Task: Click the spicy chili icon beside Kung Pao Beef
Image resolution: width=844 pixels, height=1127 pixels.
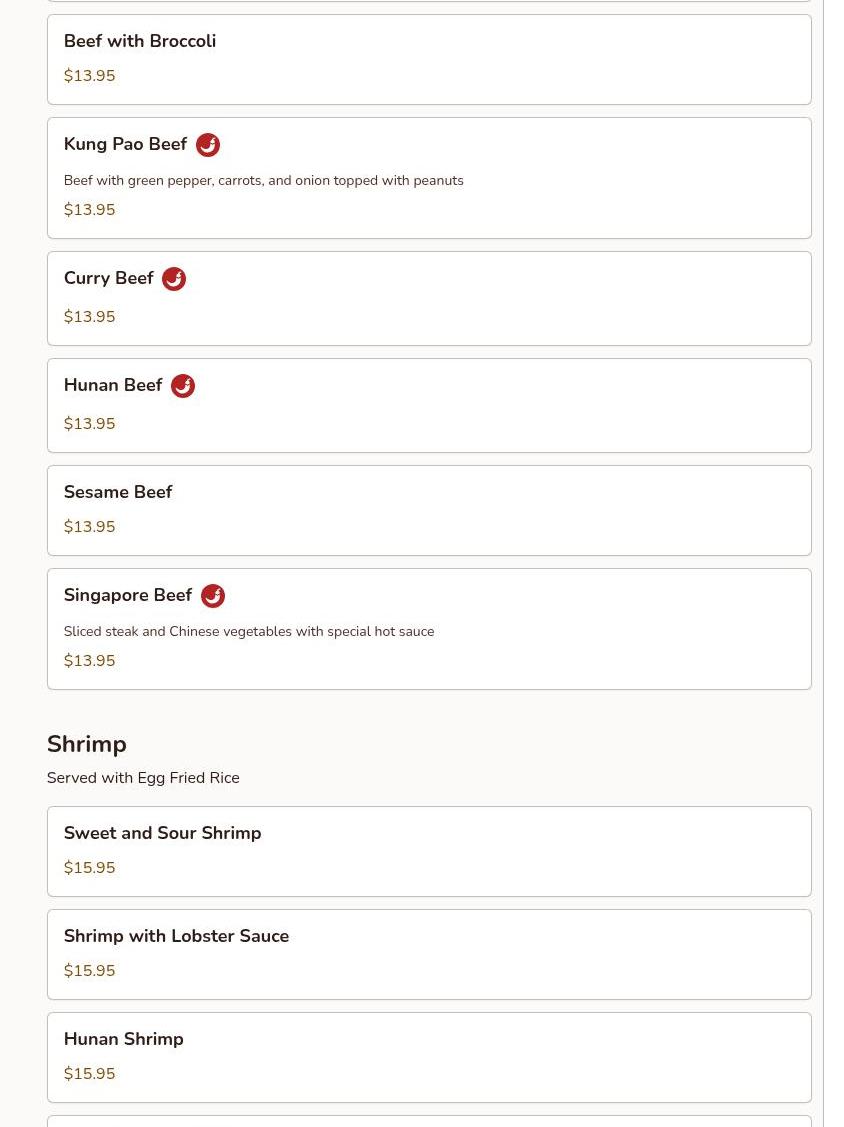Action: click(208, 145)
